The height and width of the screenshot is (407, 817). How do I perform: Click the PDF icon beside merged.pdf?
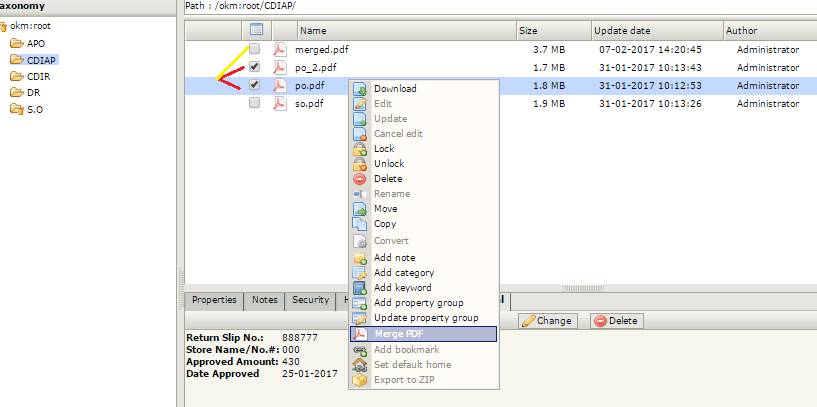coord(281,49)
